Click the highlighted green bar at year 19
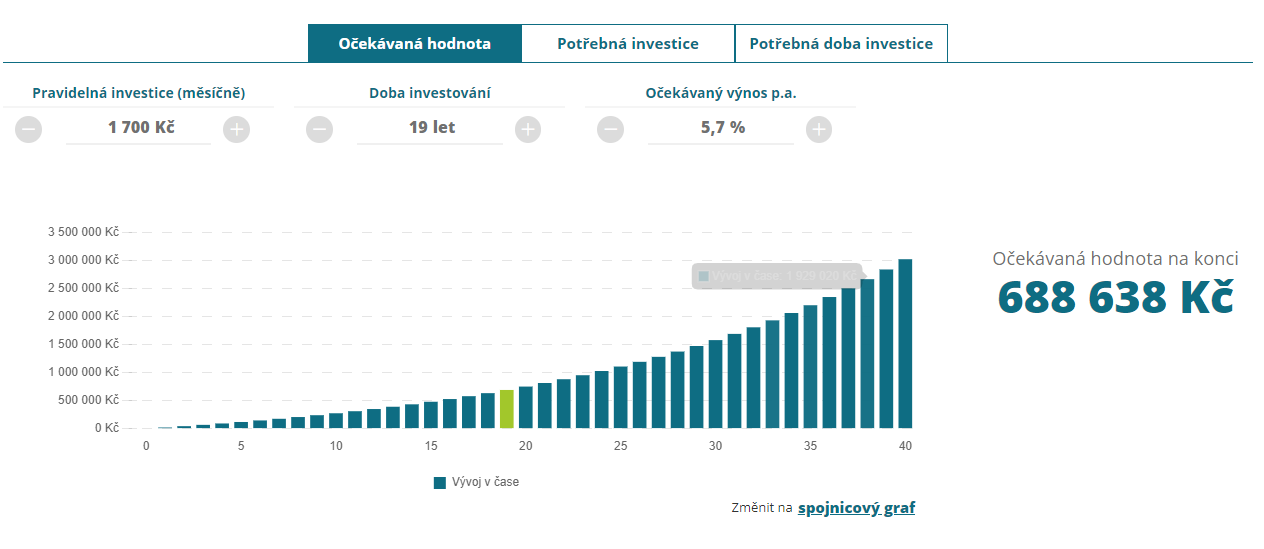This screenshot has width=1264, height=549. pos(507,409)
